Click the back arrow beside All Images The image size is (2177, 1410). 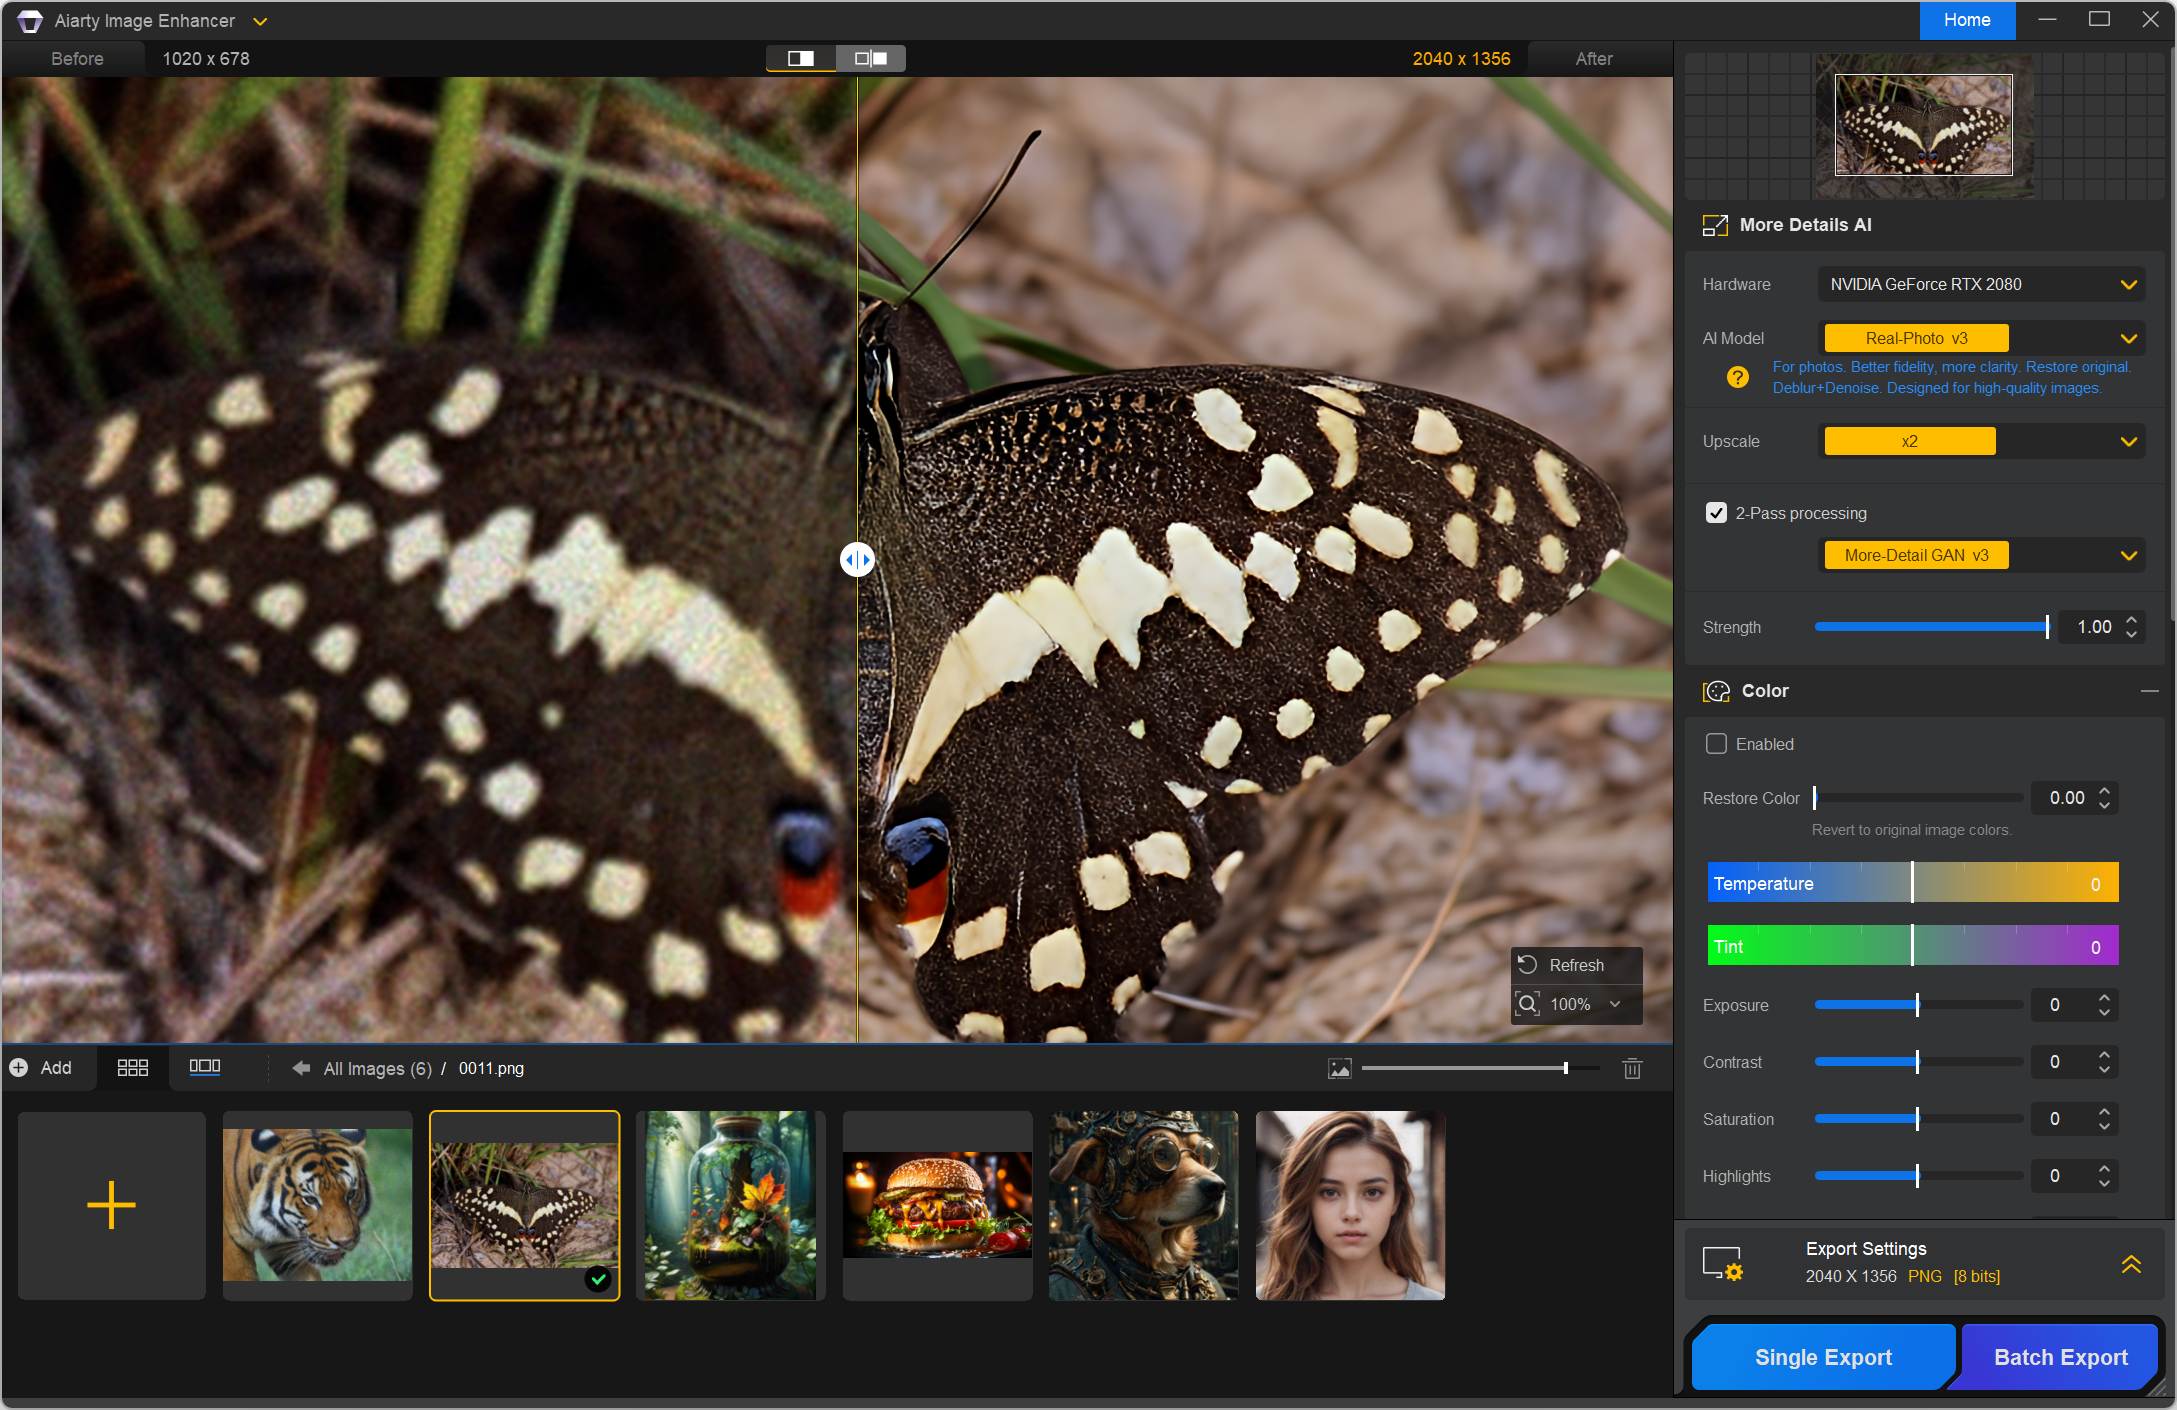[301, 1068]
